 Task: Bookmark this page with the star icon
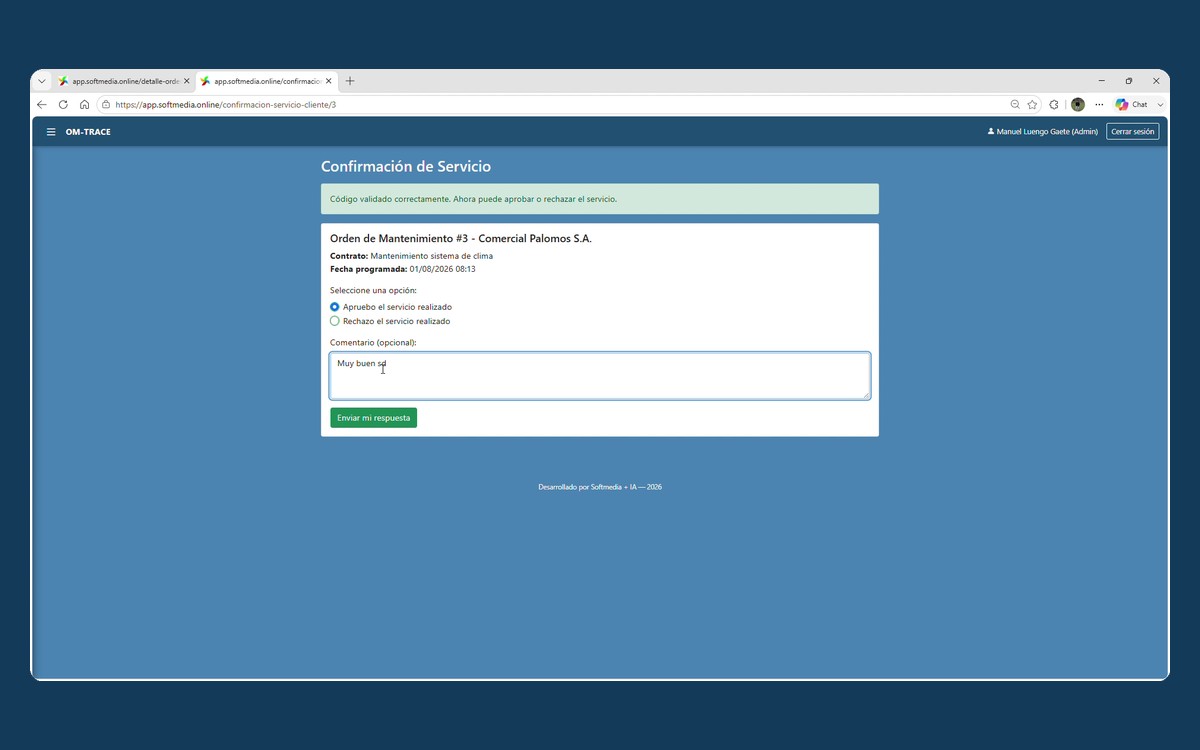point(1032,104)
